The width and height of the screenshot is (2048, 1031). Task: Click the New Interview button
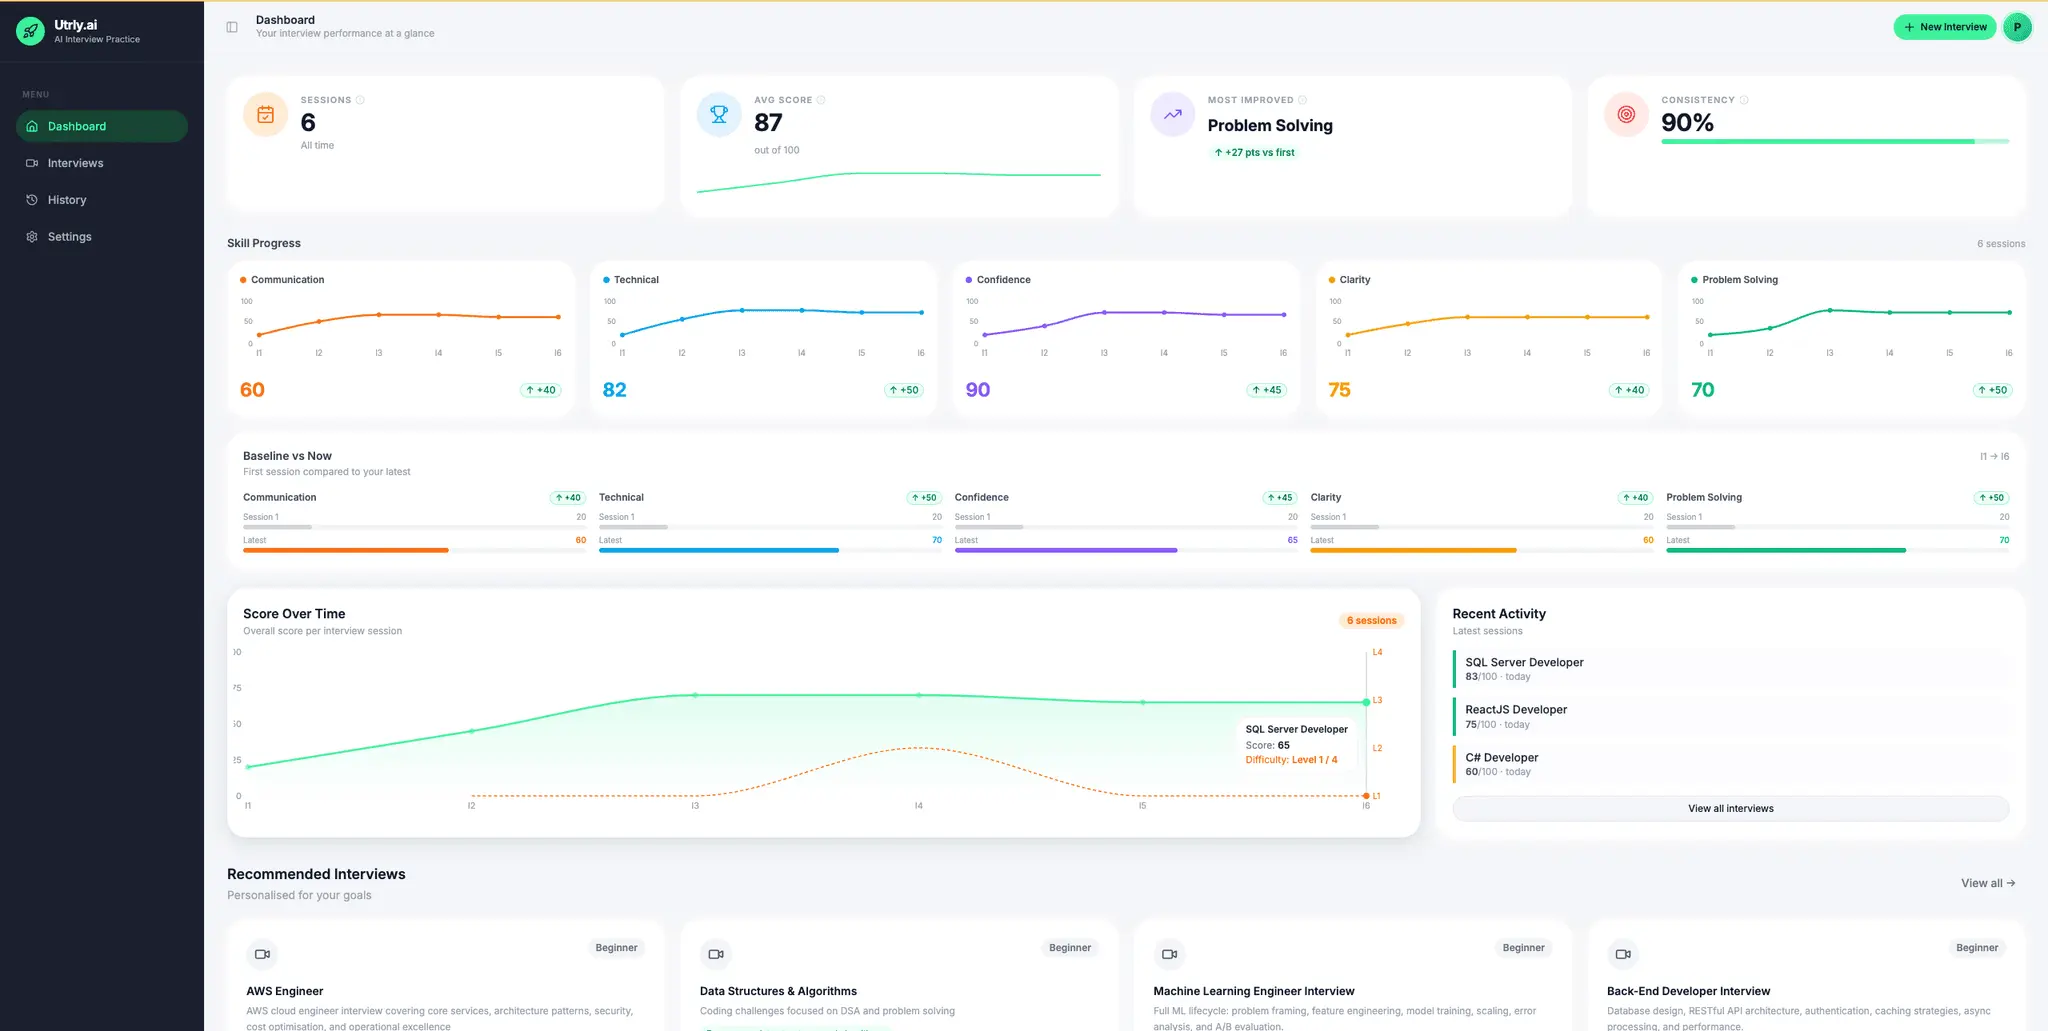coord(1944,27)
